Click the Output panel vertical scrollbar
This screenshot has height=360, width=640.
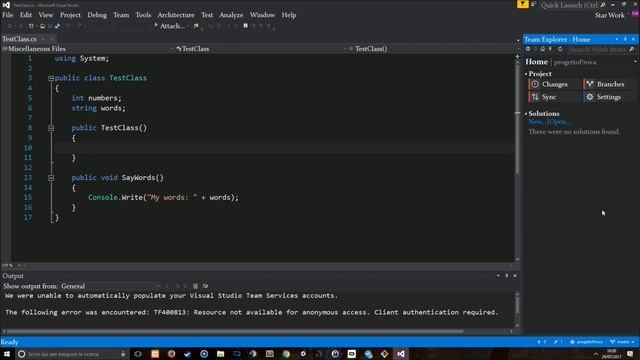point(517,304)
